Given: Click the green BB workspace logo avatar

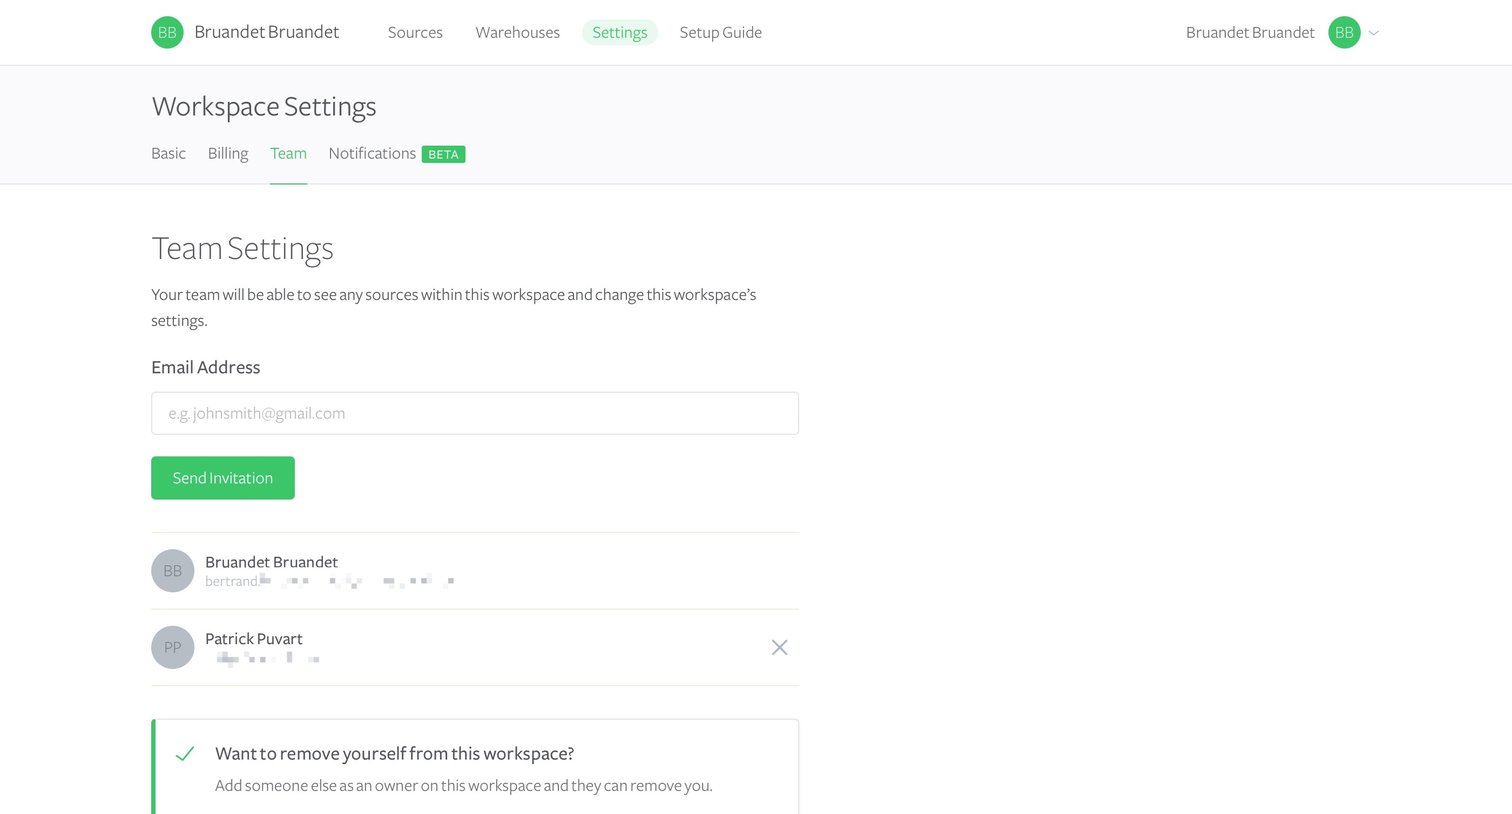Looking at the screenshot, I should tap(167, 32).
